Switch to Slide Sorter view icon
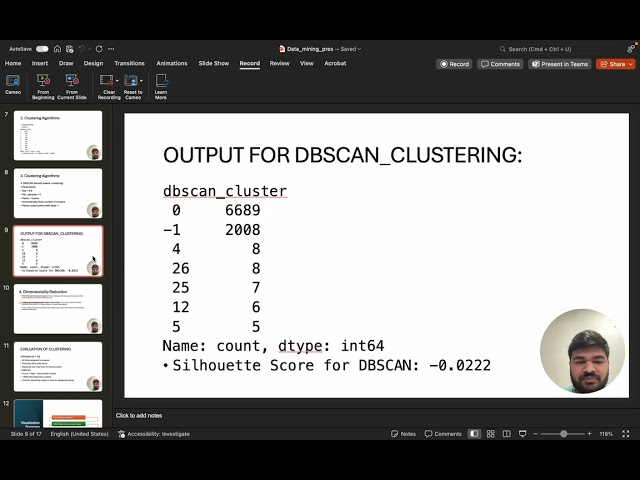 (x=491, y=434)
